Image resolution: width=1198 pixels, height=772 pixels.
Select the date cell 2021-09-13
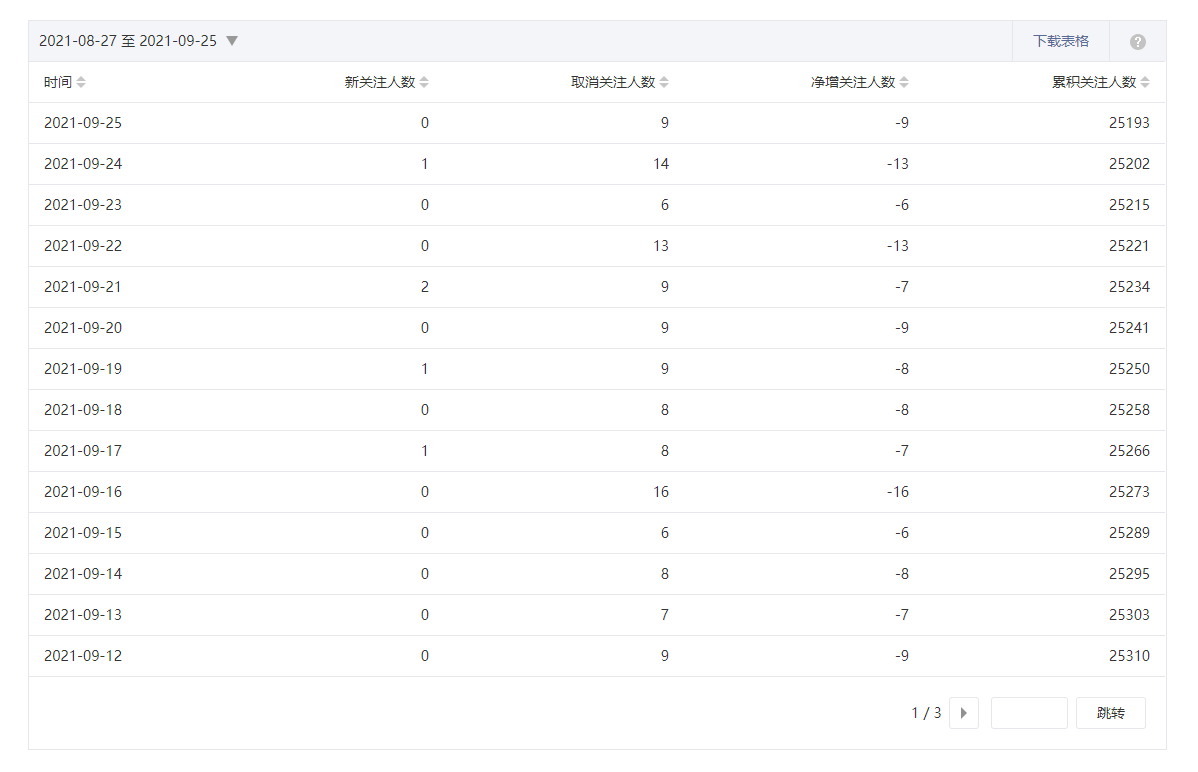pos(83,615)
